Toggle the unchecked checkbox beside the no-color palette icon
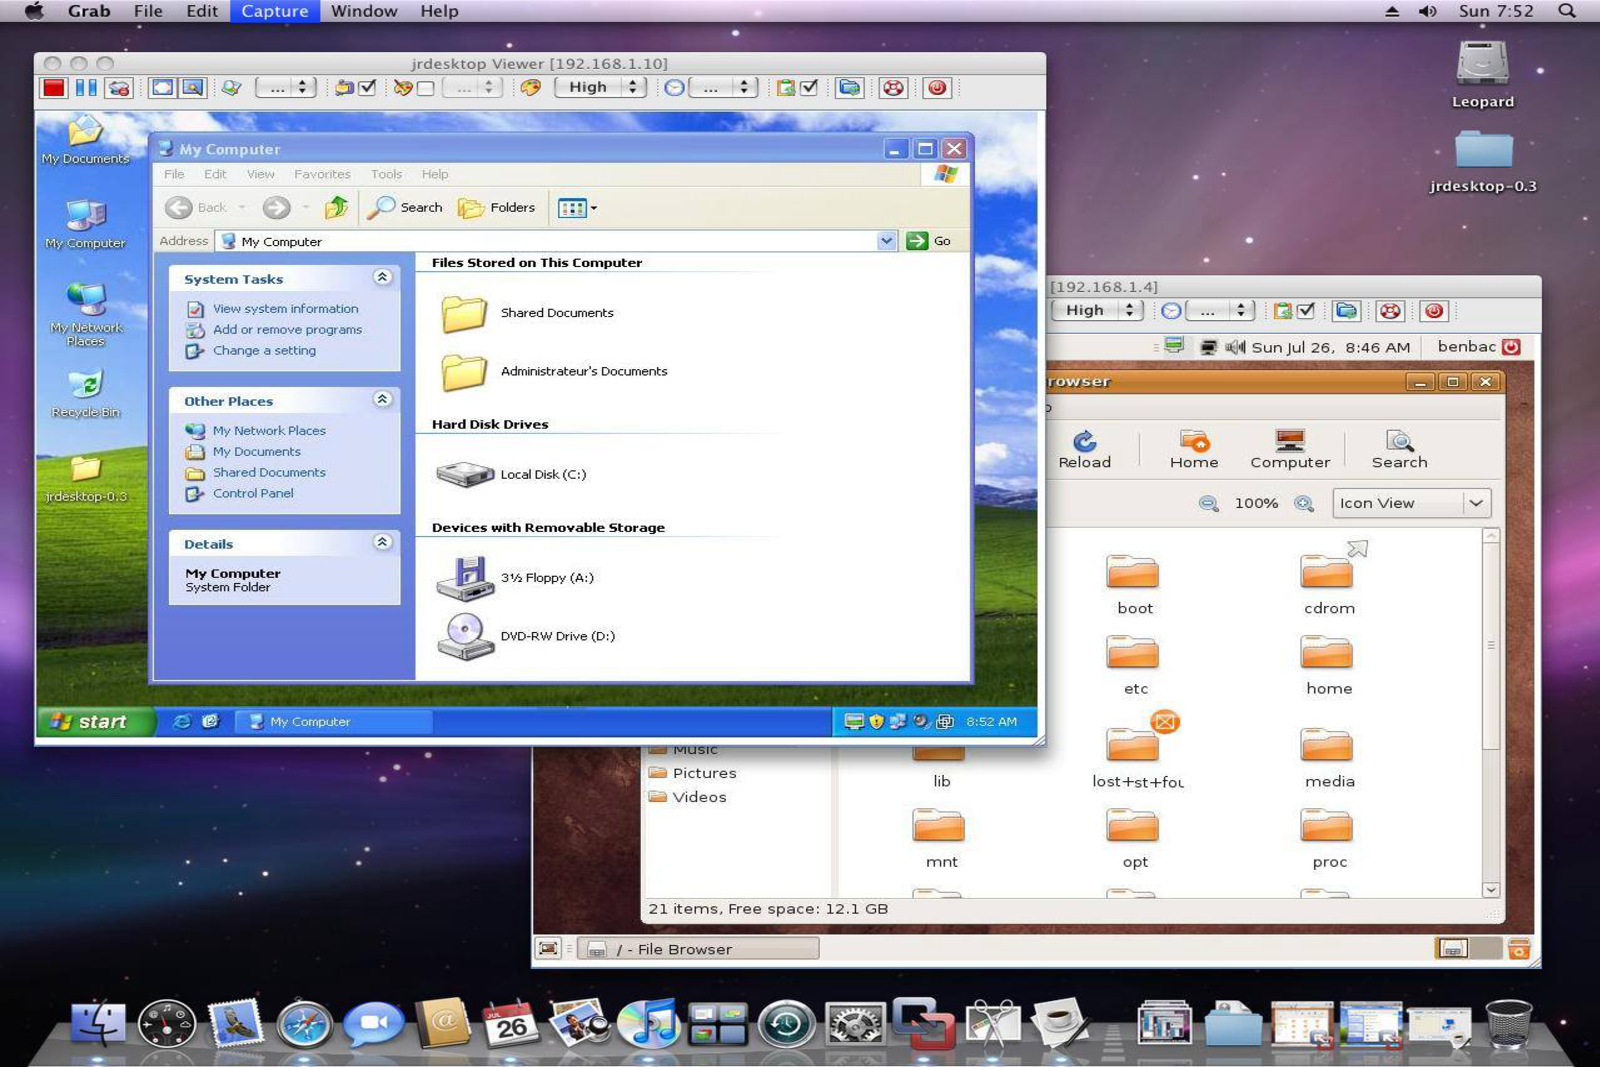 pyautogui.click(x=425, y=88)
